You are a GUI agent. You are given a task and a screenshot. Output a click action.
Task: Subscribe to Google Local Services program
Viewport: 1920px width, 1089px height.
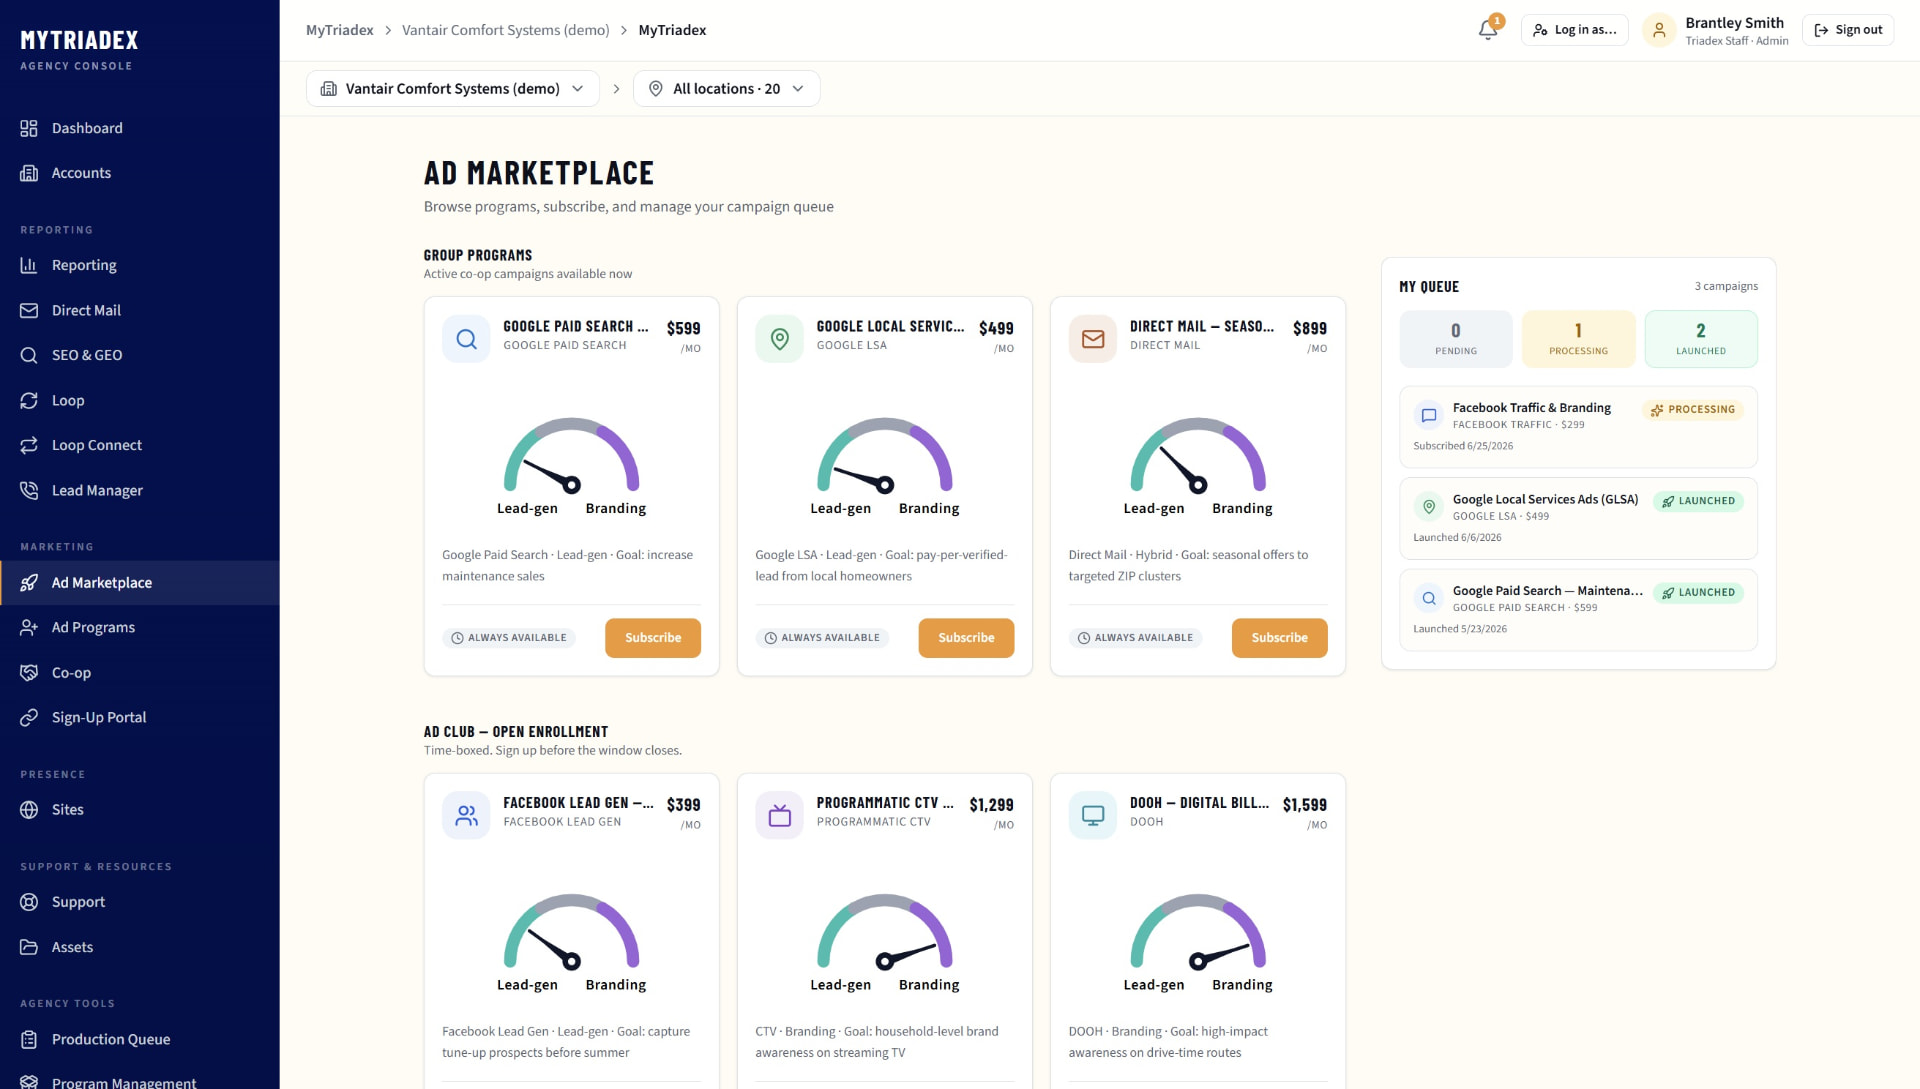point(966,638)
